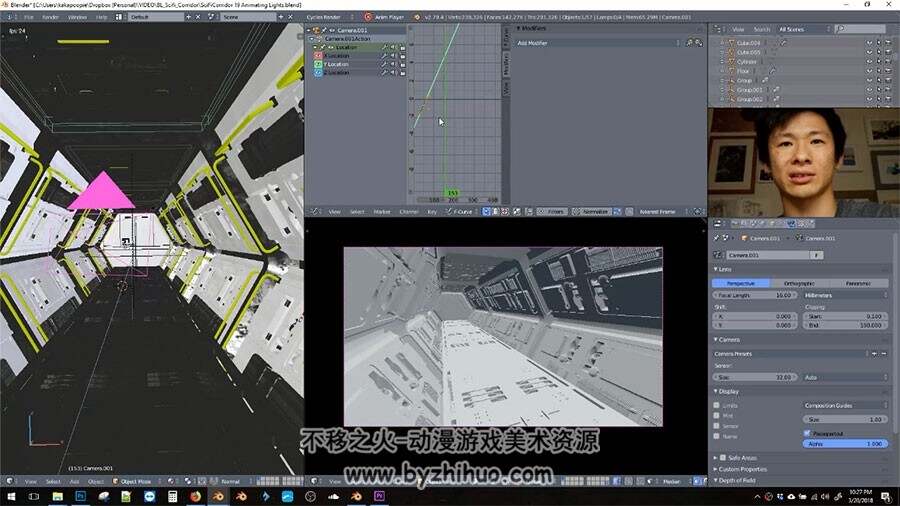Click the green current frame marker 153
This screenshot has height=506, width=900.
pyautogui.click(x=452, y=193)
